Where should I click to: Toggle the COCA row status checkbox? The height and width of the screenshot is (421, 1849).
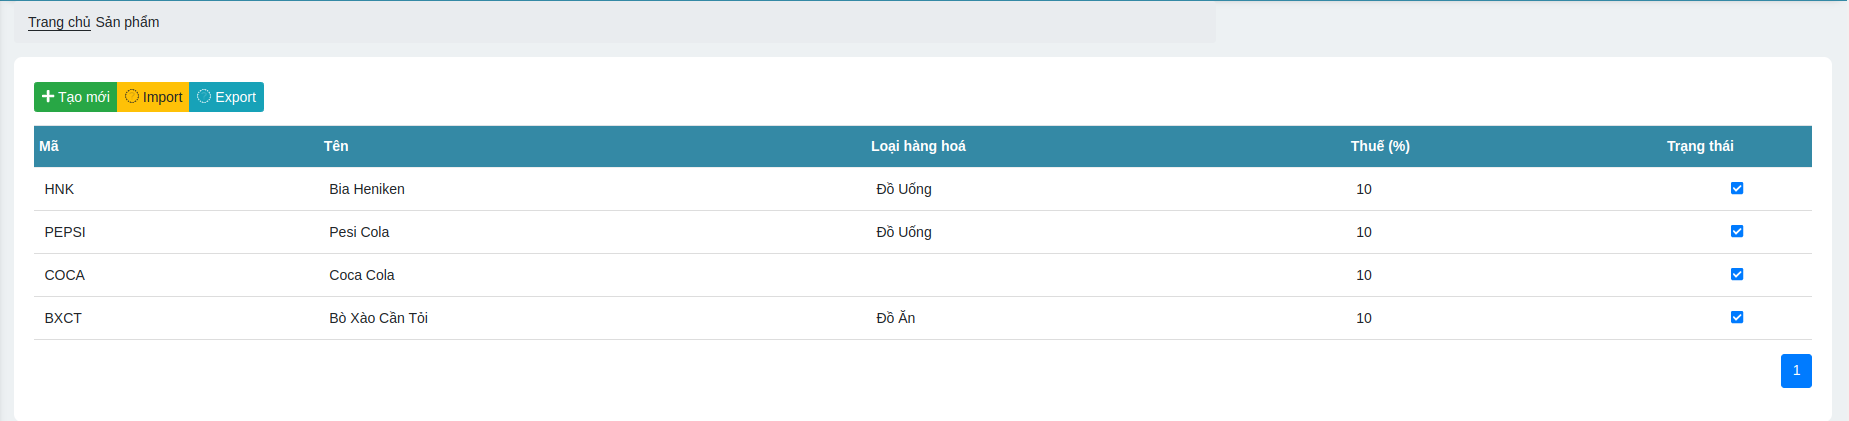pos(1737,274)
